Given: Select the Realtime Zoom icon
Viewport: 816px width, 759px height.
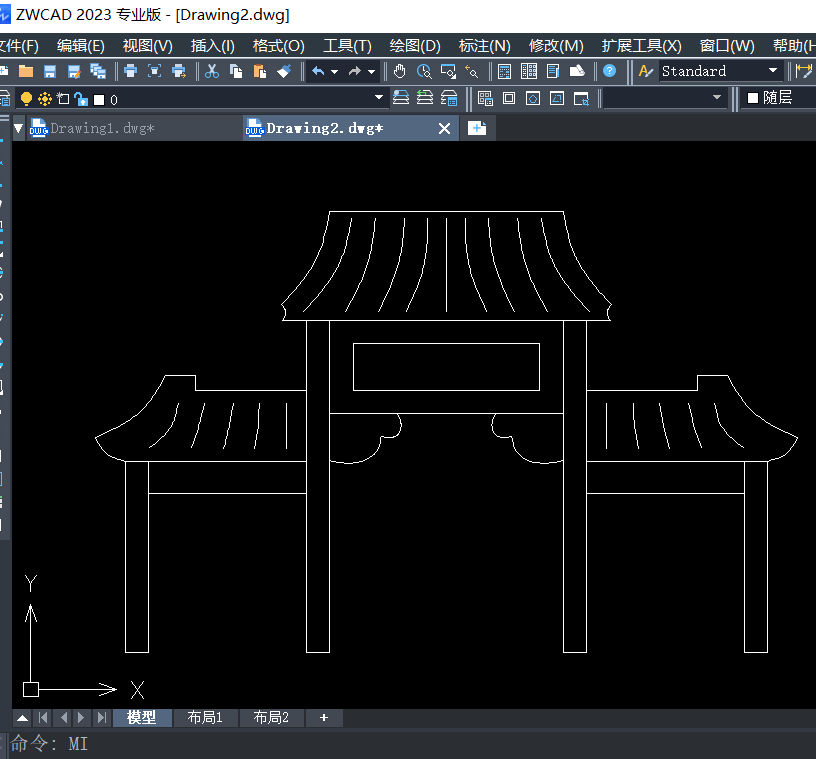Looking at the screenshot, I should click(424, 71).
